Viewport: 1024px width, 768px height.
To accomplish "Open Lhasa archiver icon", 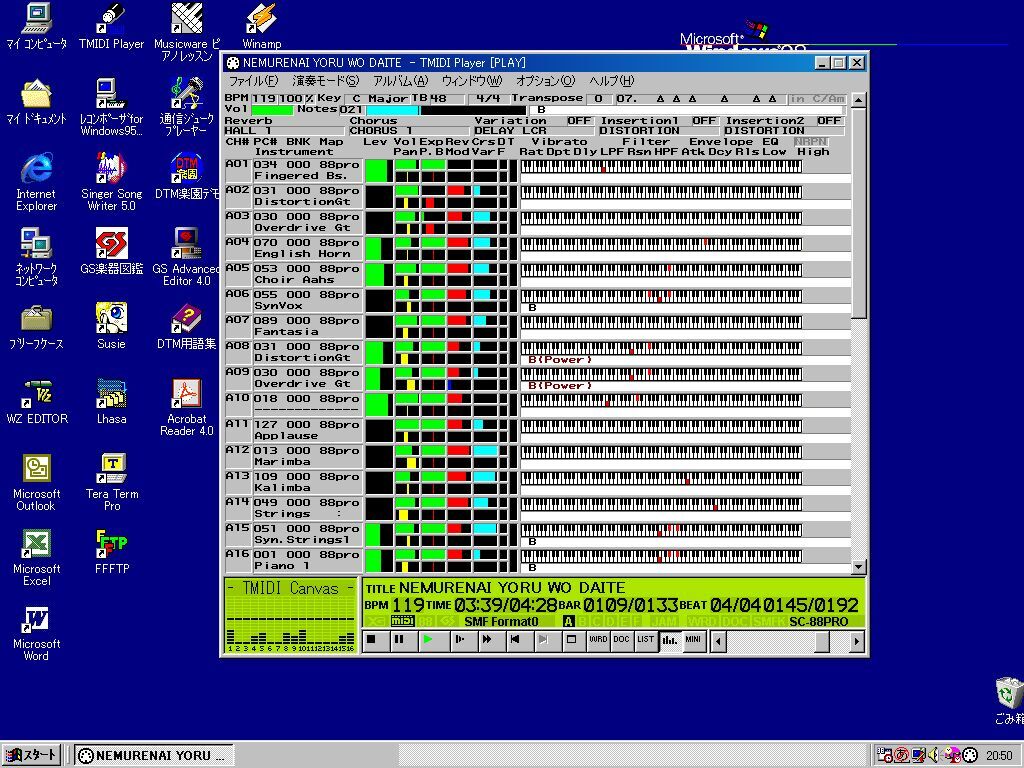I will tap(111, 401).
